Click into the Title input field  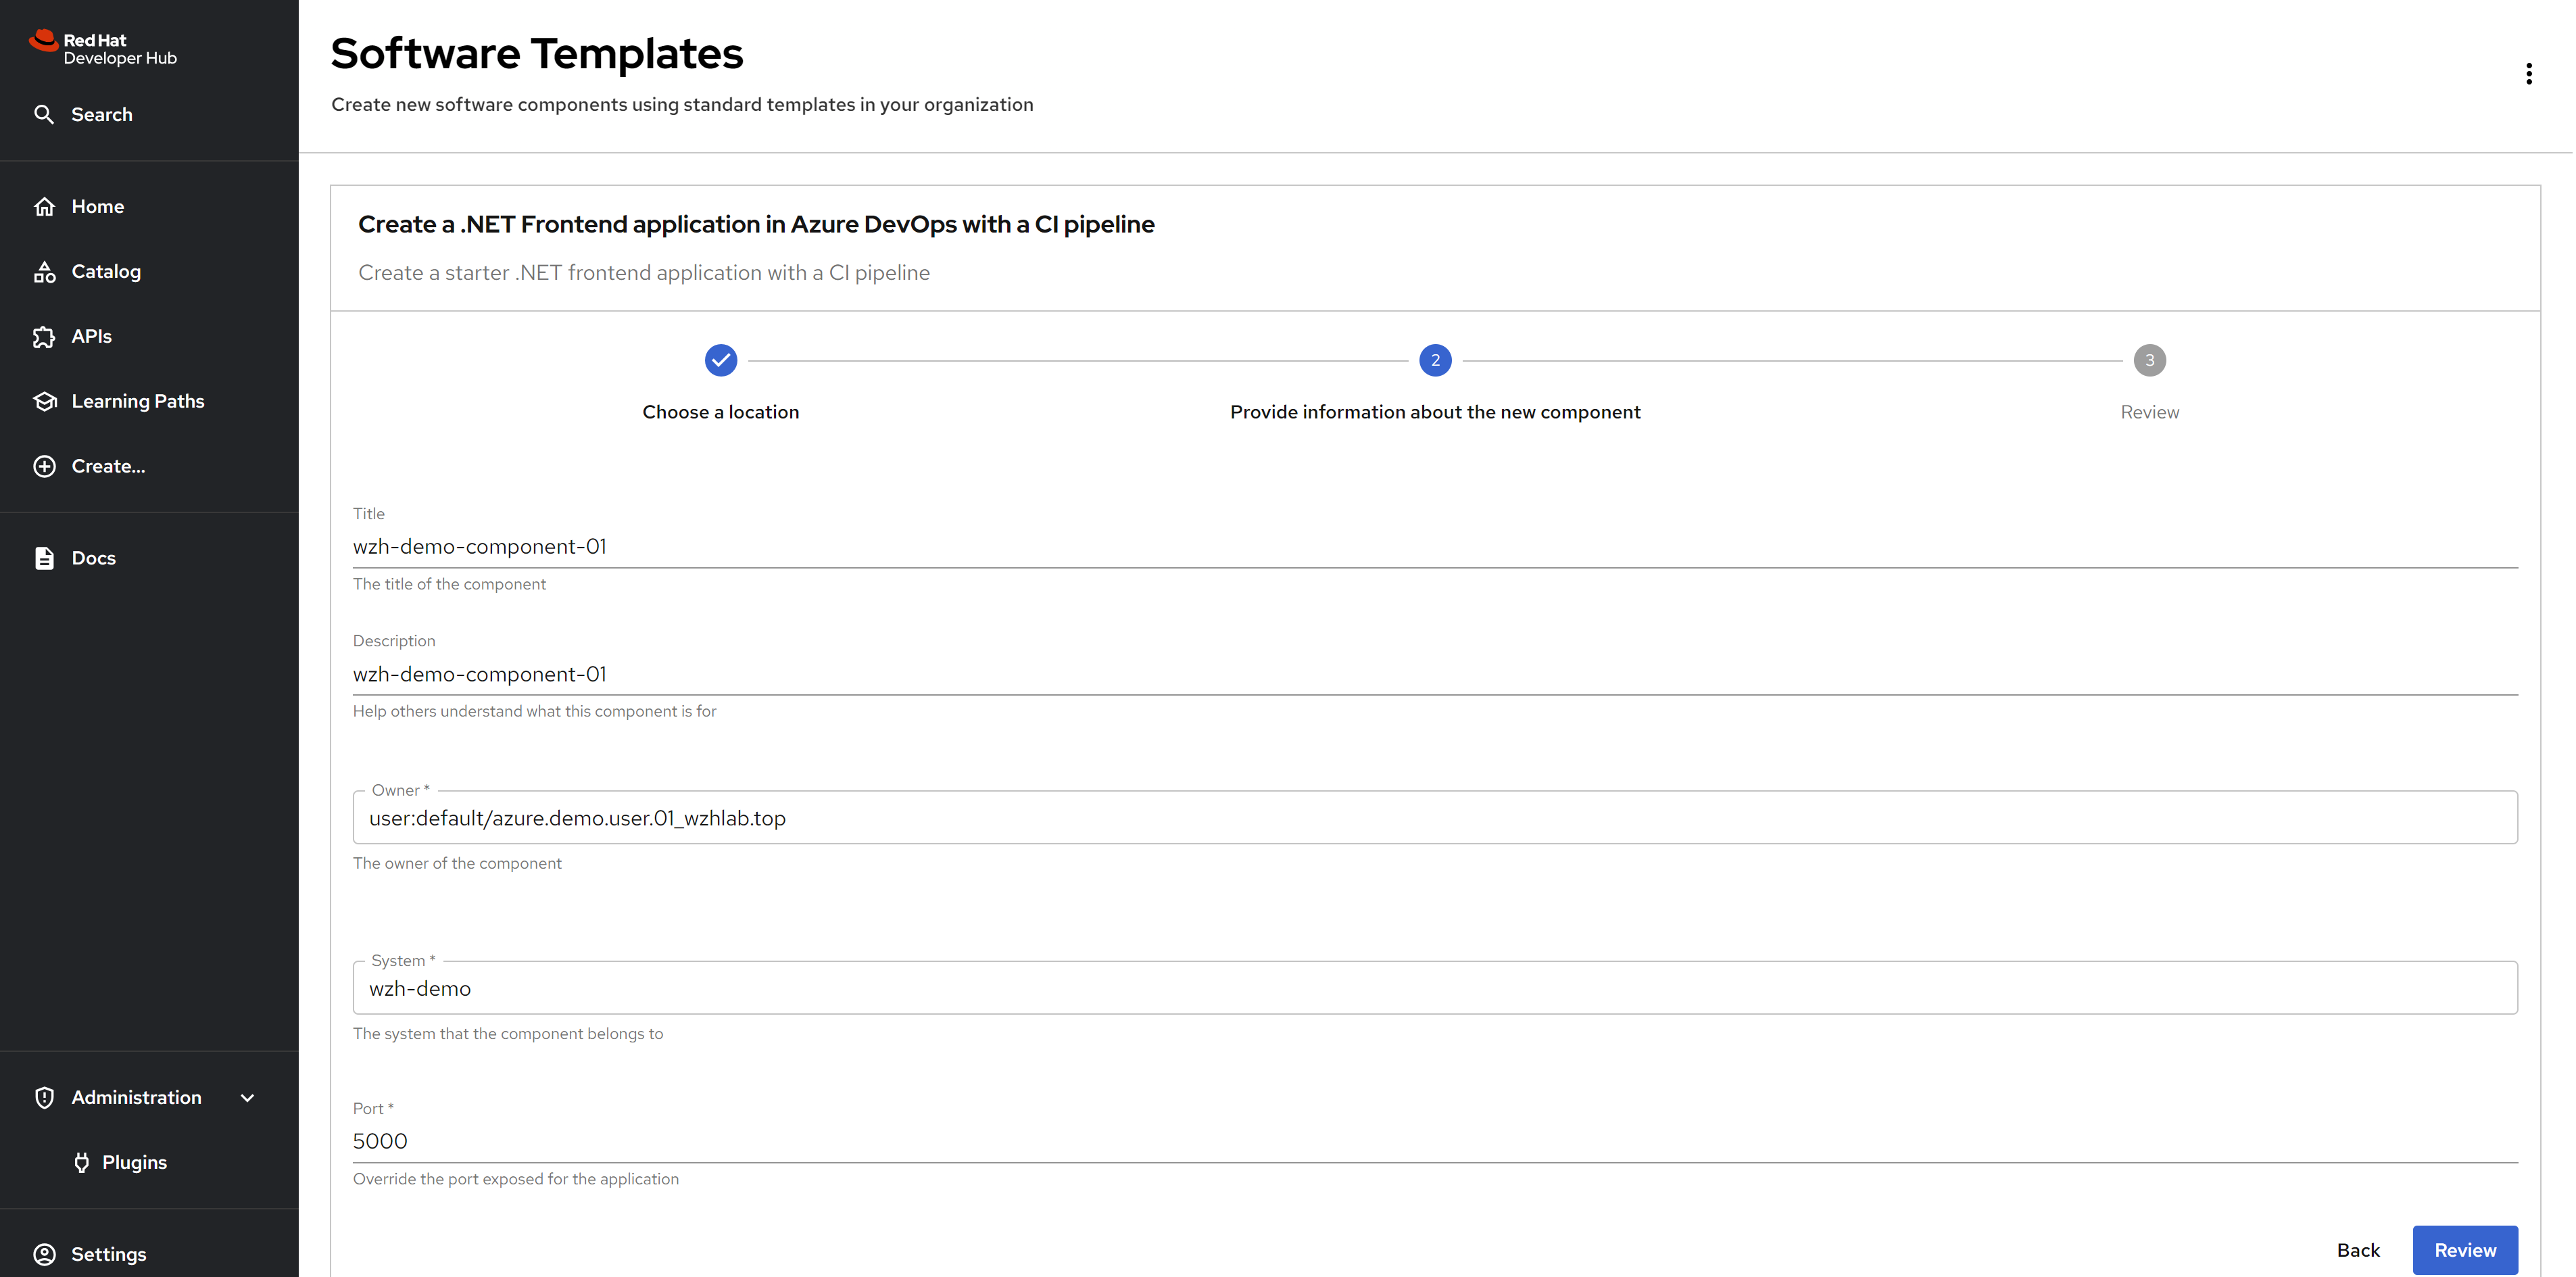coord(1434,547)
